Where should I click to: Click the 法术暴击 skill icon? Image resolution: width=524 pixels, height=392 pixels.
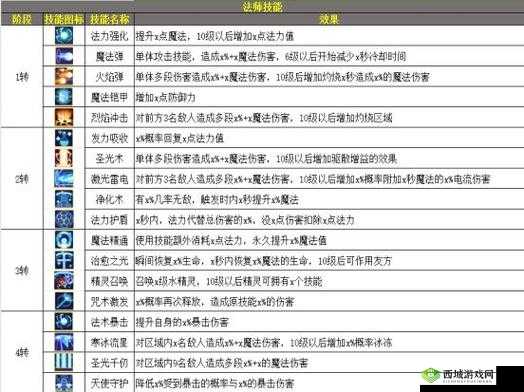[64, 321]
